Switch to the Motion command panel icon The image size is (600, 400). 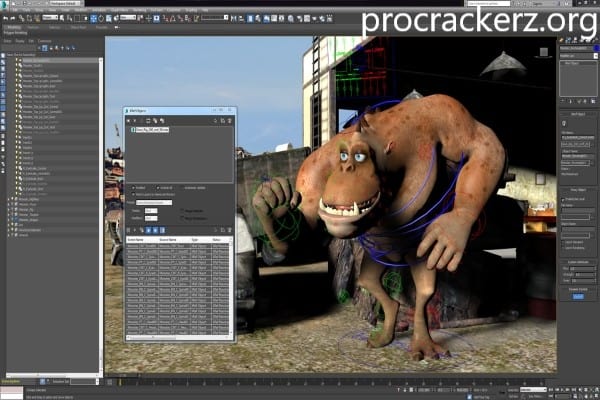click(x=582, y=40)
